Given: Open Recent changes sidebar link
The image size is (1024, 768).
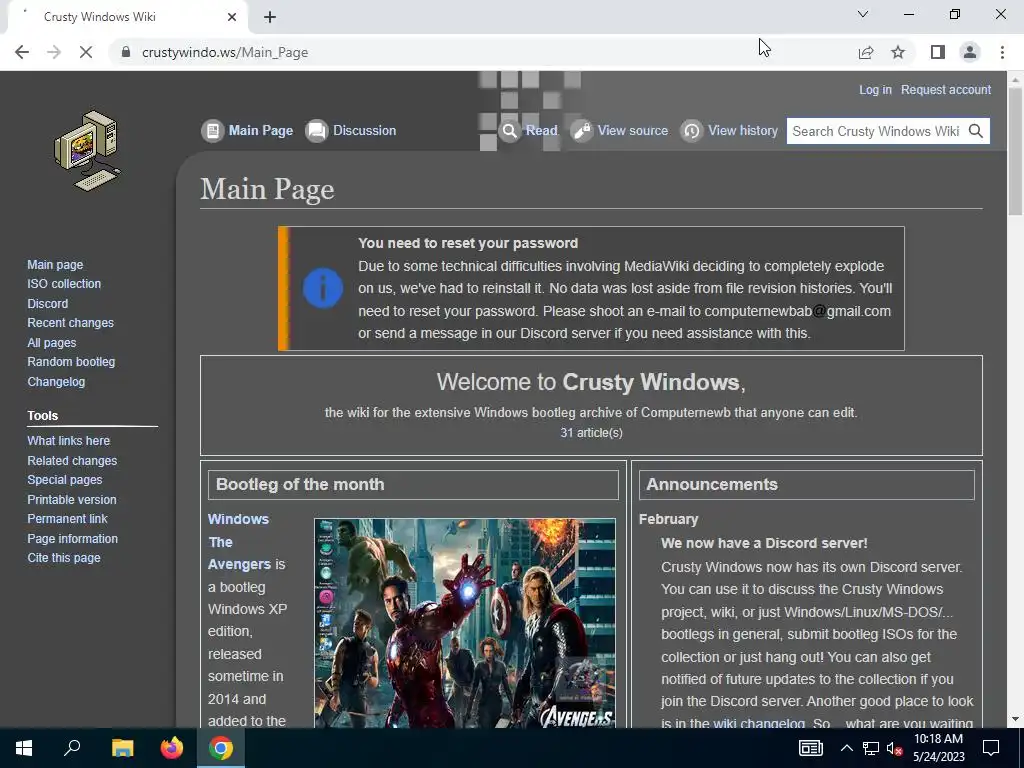Looking at the screenshot, I should click(x=71, y=323).
